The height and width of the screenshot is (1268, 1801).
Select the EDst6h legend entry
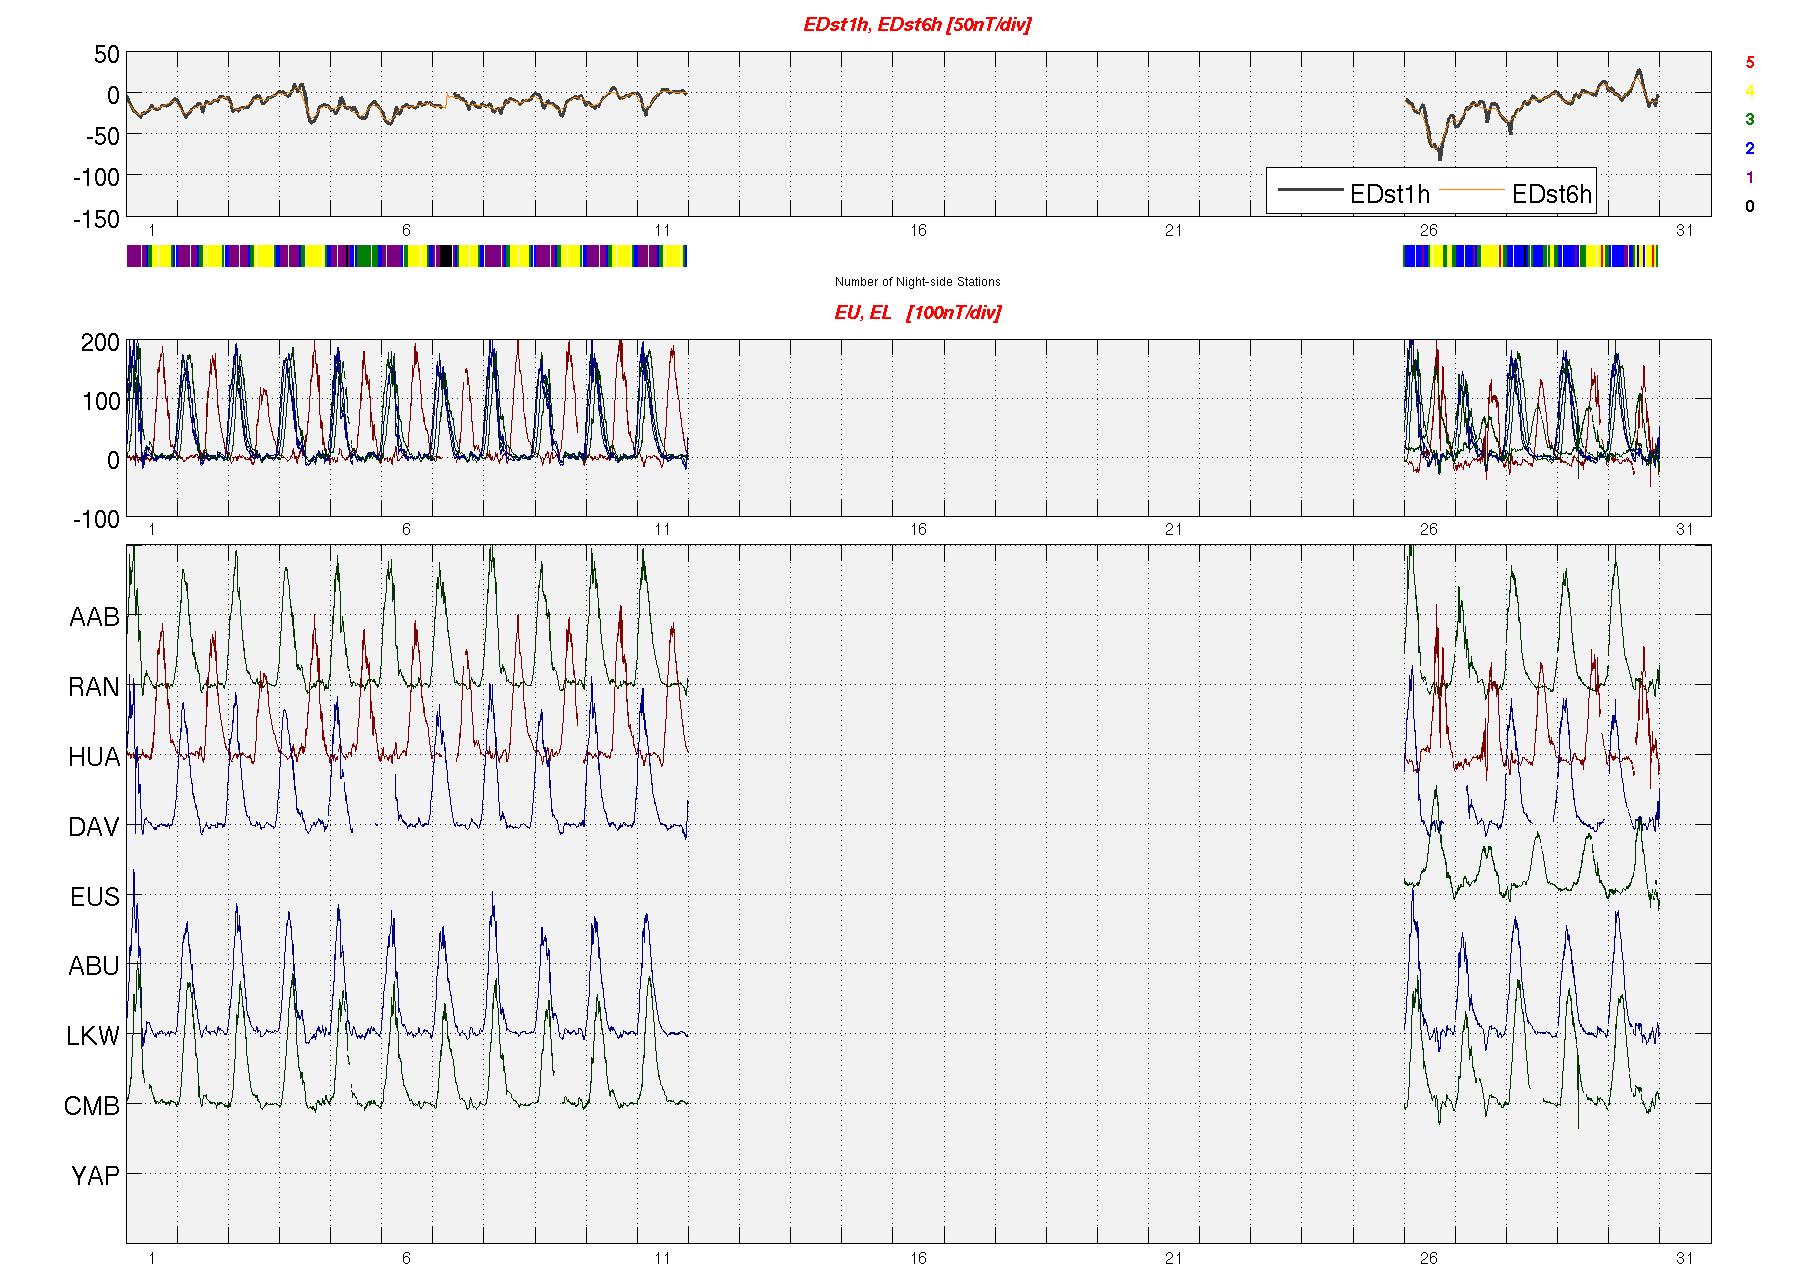[1515, 193]
